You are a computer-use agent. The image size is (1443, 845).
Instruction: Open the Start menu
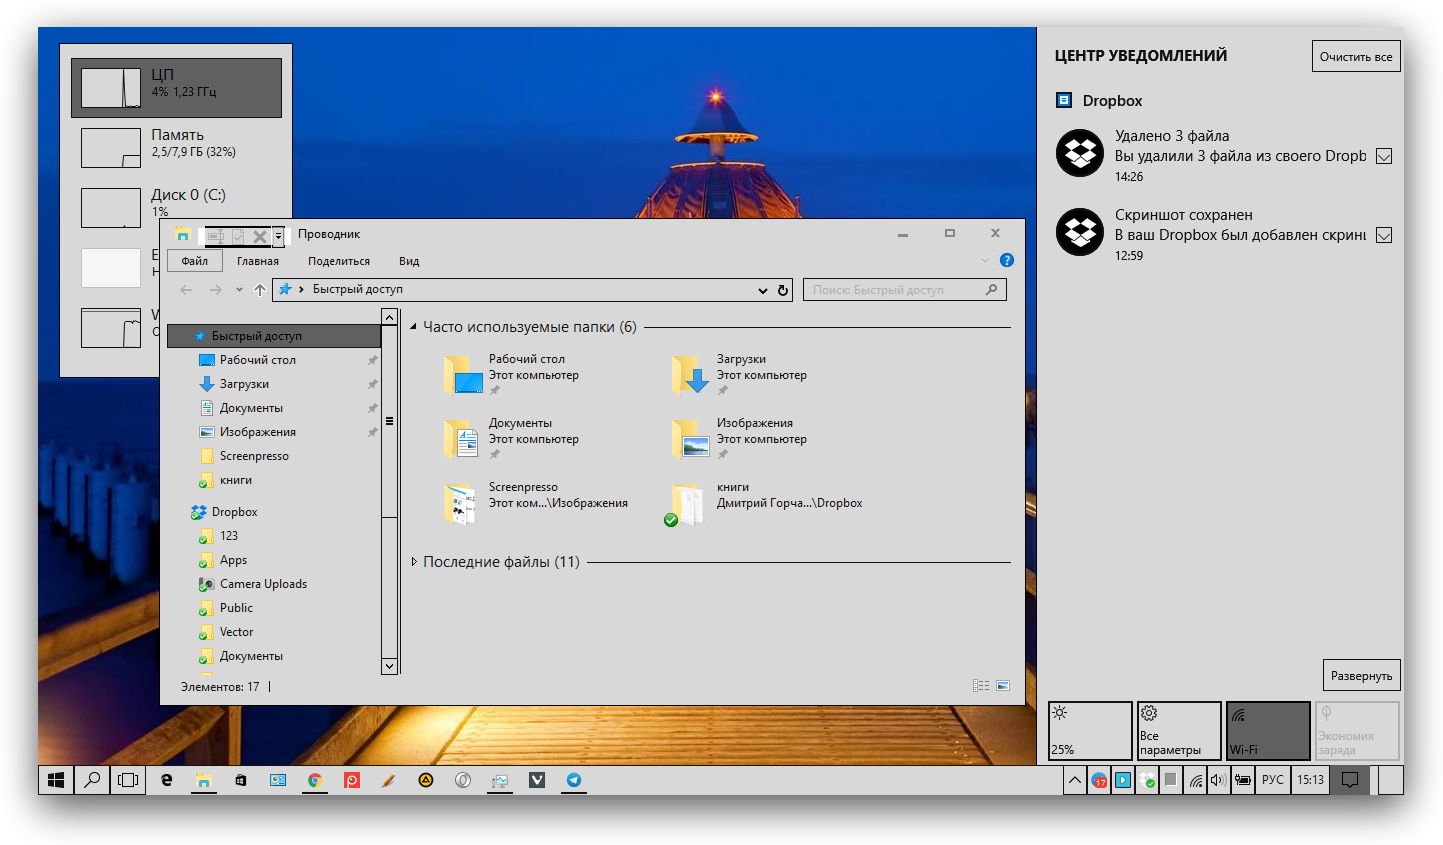(56, 780)
